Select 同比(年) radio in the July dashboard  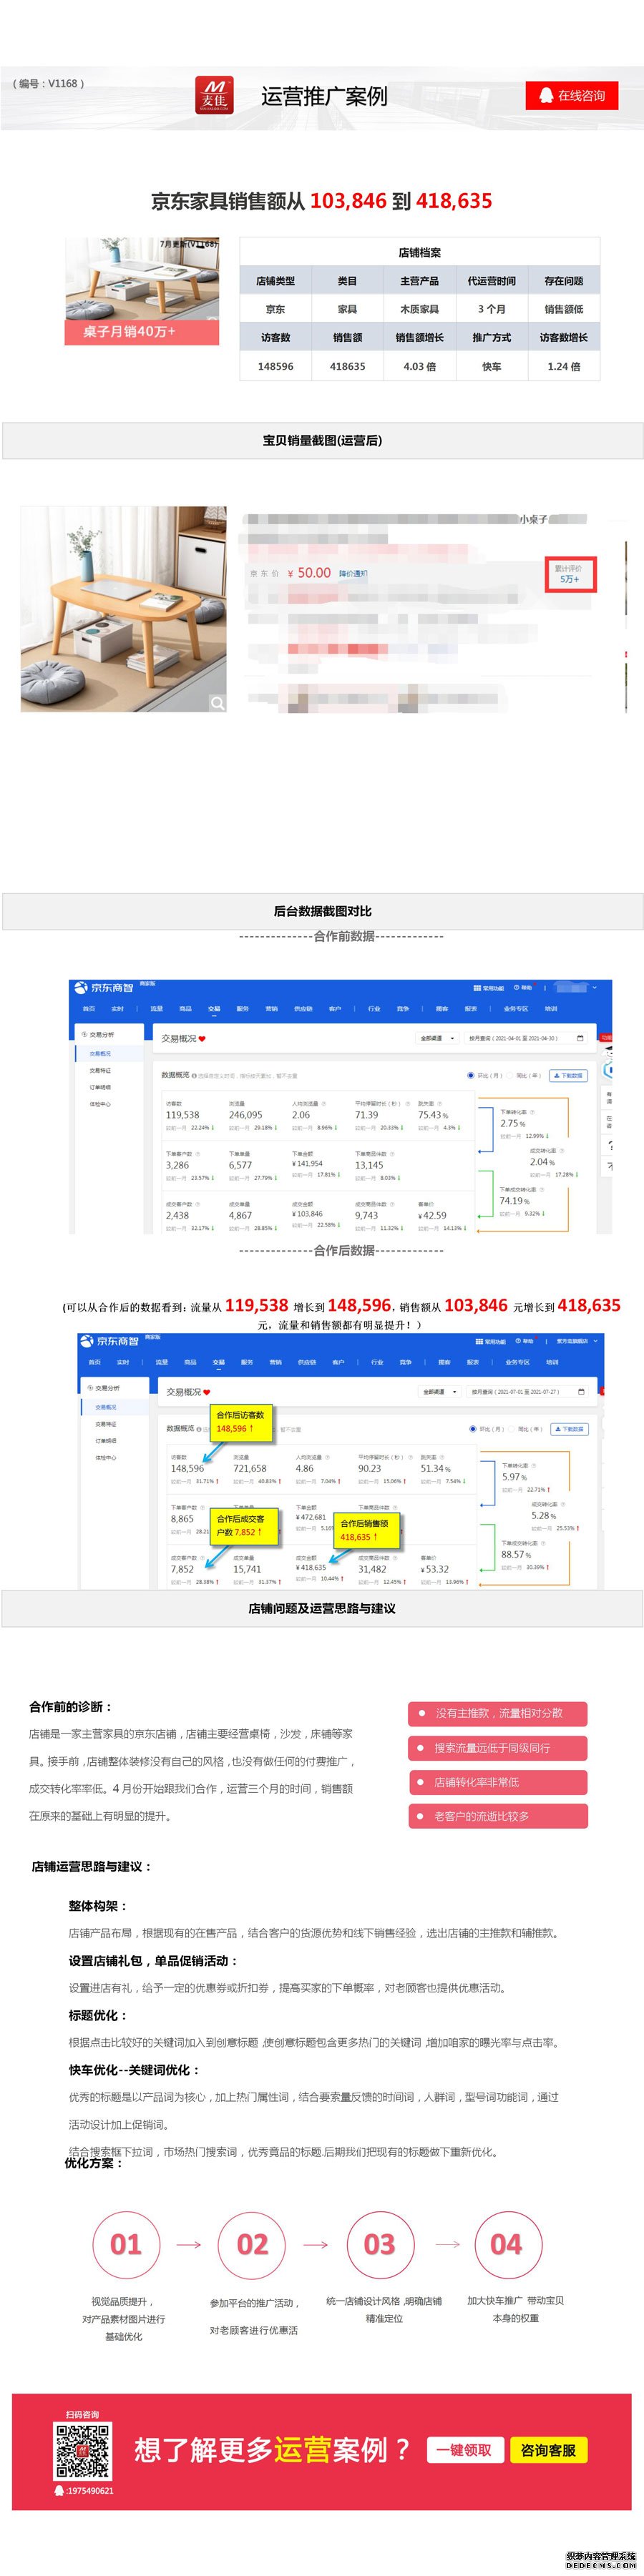(x=512, y=1429)
